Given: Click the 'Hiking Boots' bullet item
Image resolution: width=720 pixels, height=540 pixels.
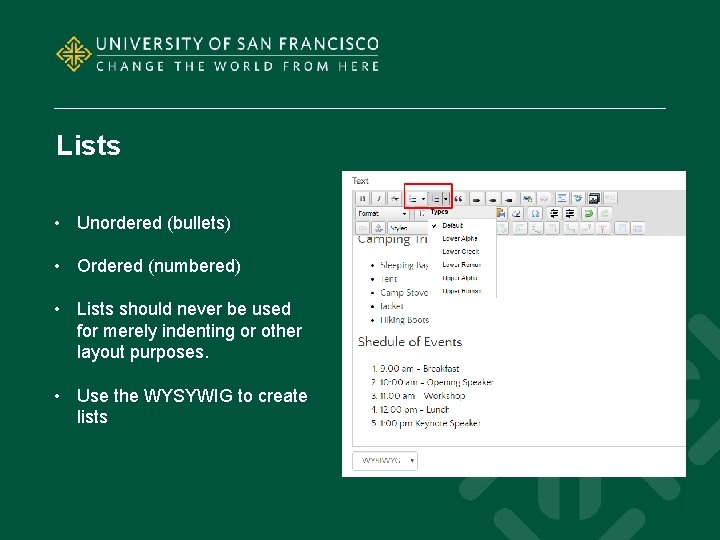Looking at the screenshot, I should point(405,320).
